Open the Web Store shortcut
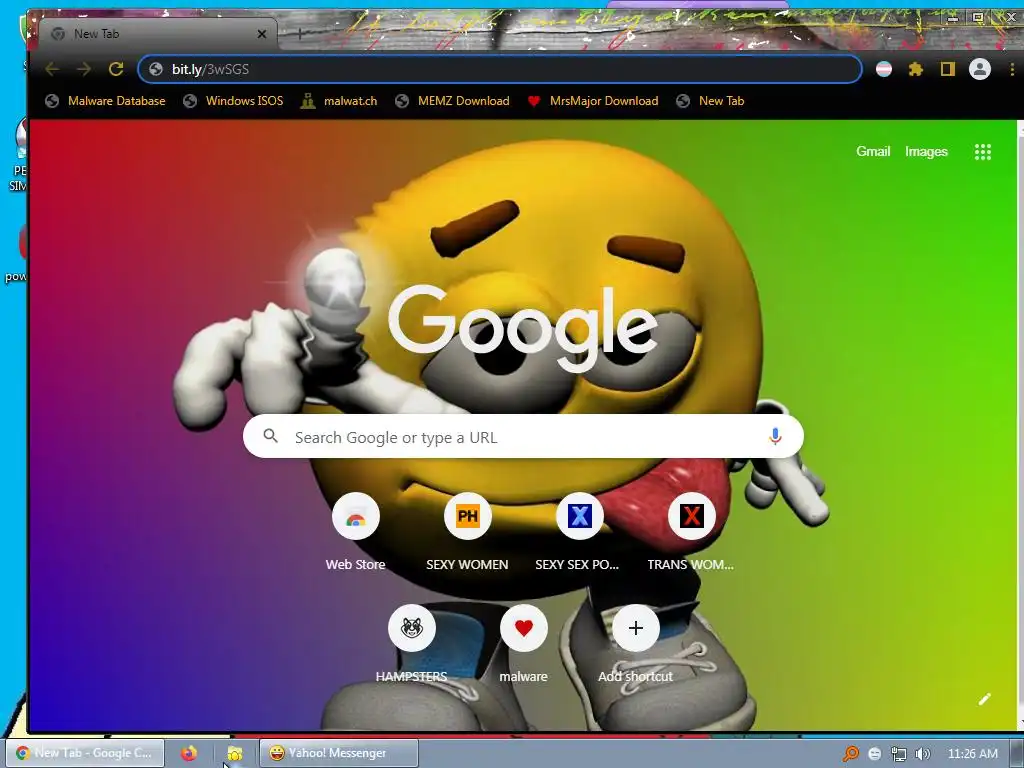1024x768 pixels. (356, 531)
